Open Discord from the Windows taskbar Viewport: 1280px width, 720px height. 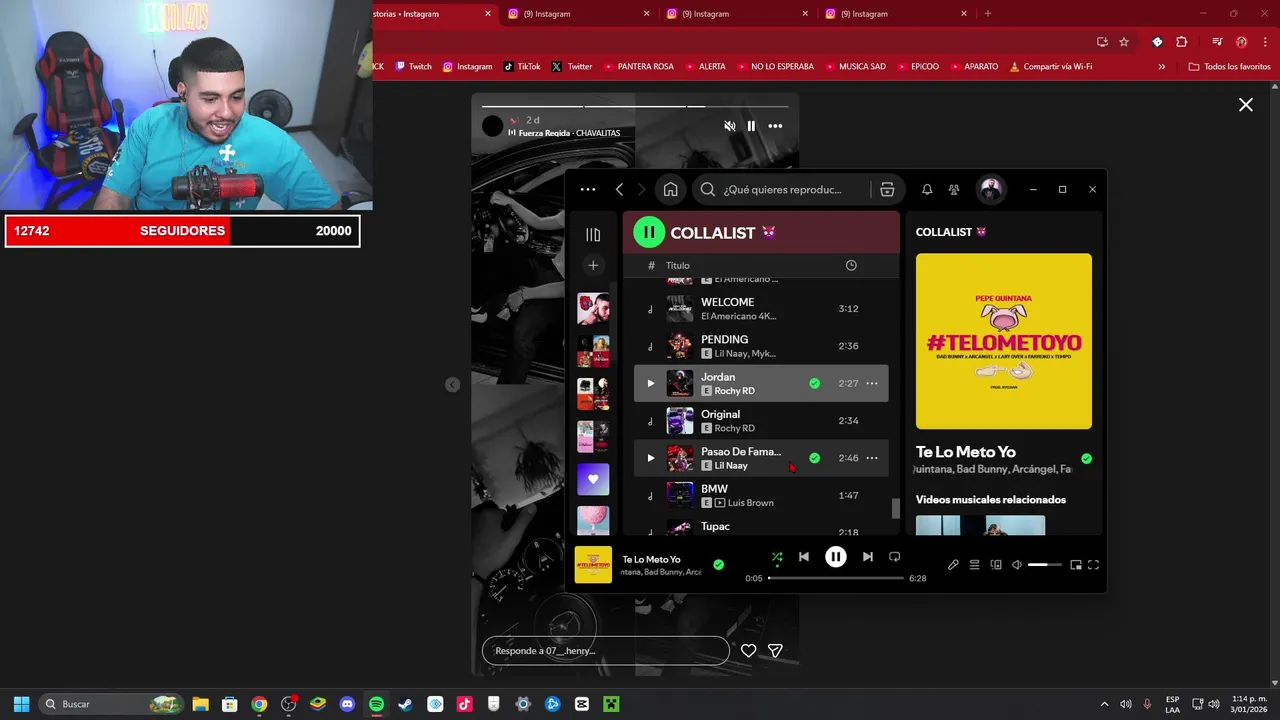point(347,704)
